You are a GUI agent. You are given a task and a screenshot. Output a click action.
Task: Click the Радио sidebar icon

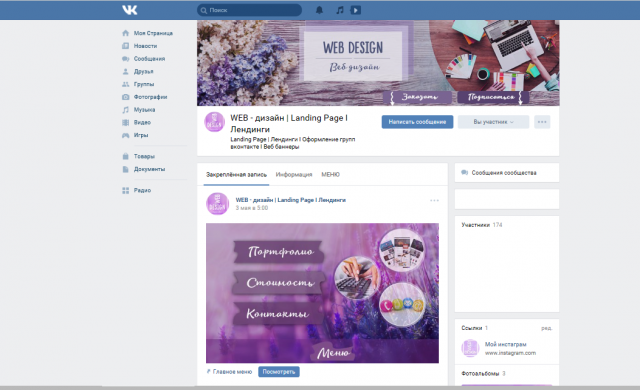point(126,190)
